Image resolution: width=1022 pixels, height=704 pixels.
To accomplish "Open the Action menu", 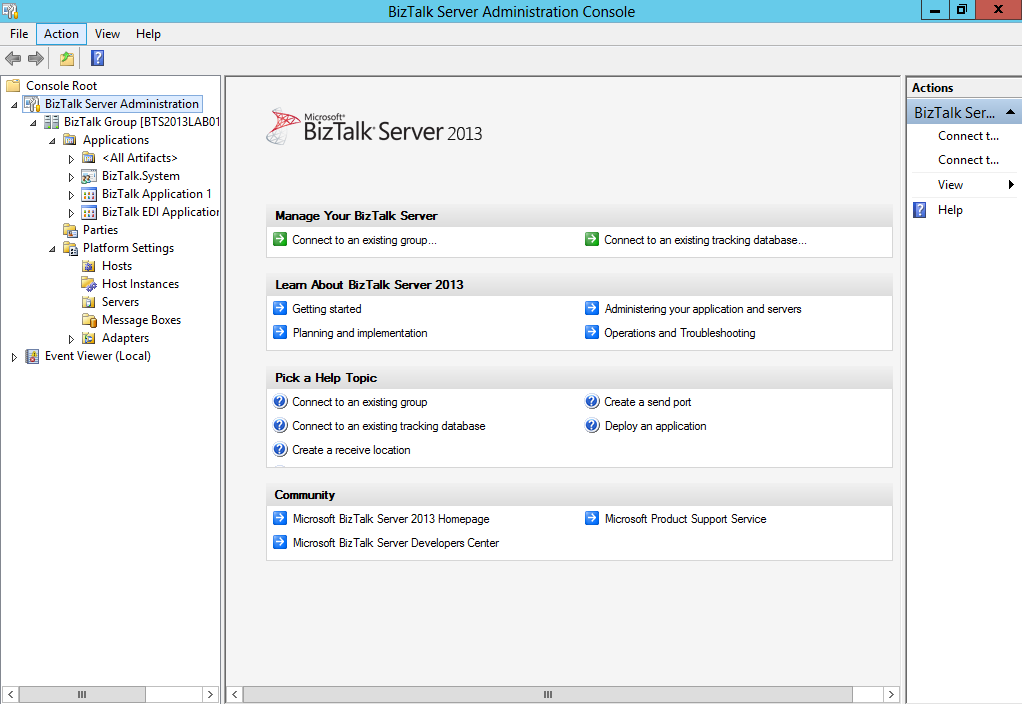I will [61, 34].
